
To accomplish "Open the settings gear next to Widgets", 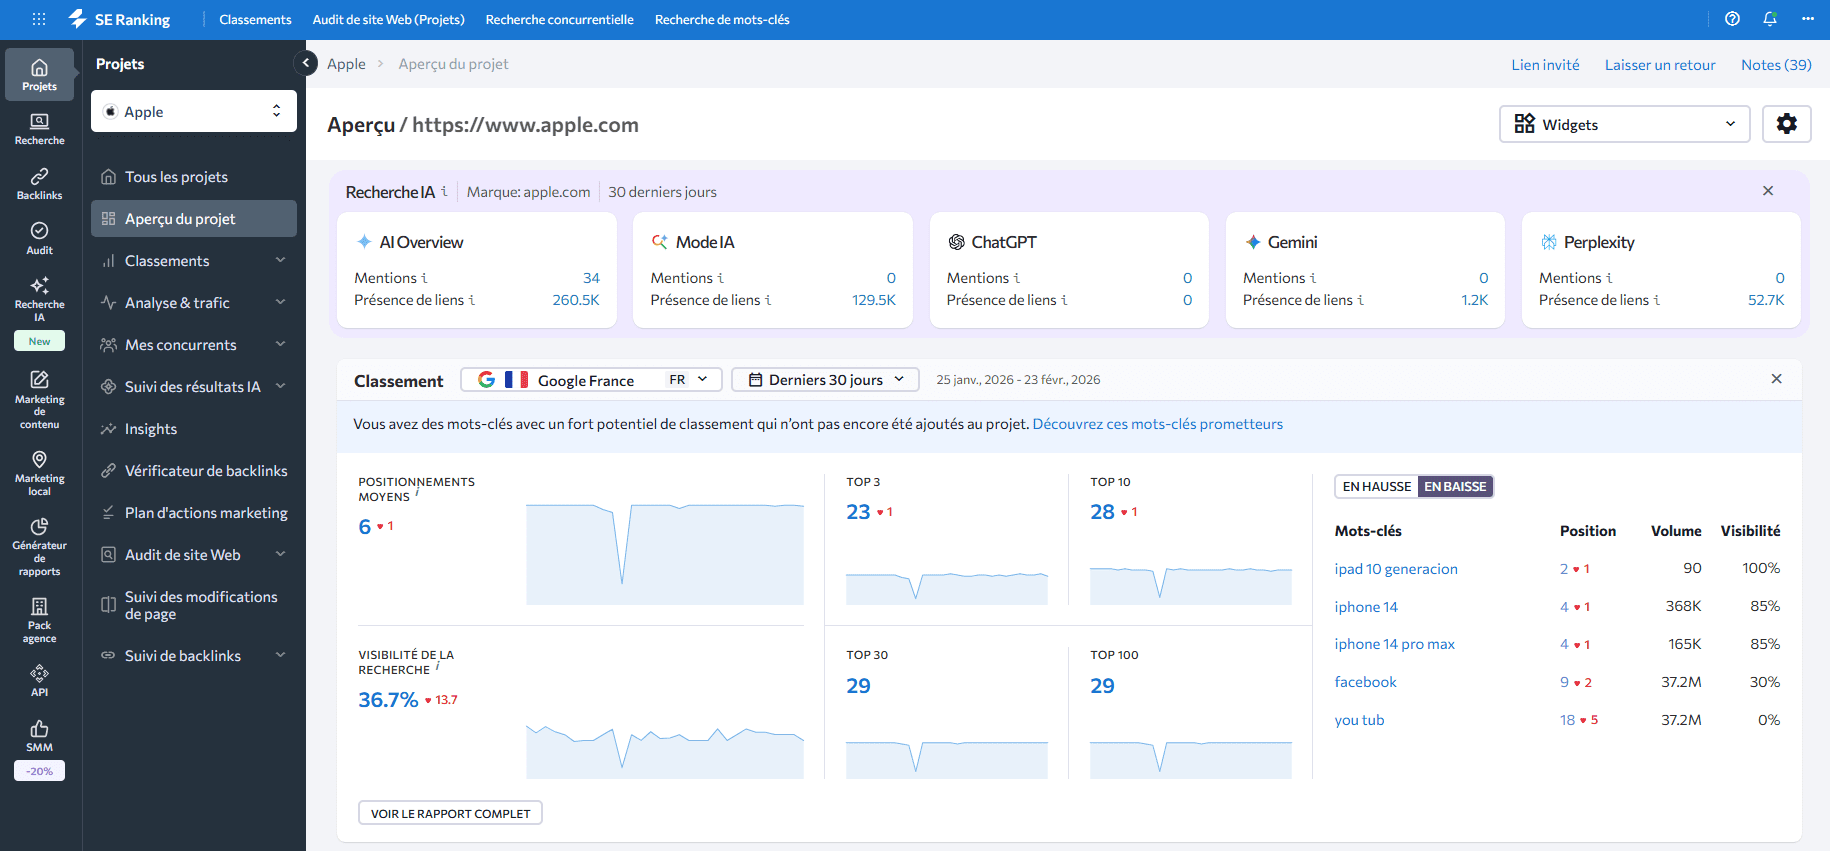I will (x=1786, y=124).
